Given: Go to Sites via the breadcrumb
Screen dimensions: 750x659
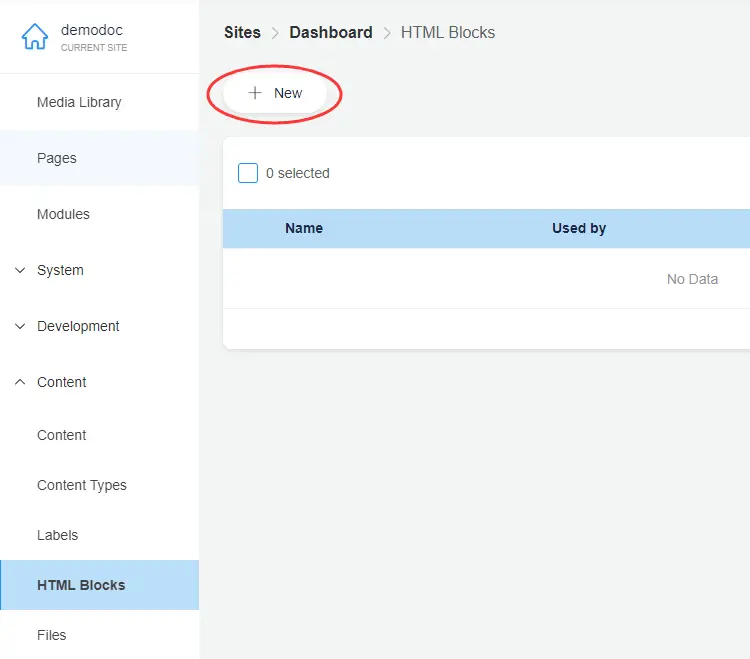Looking at the screenshot, I should pyautogui.click(x=242, y=32).
